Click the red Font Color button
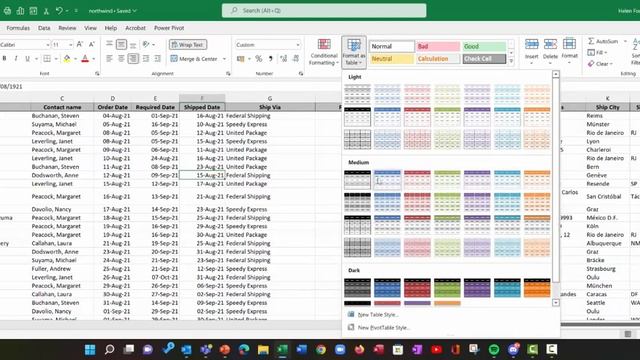This screenshot has height=360, width=640. click(x=85, y=59)
